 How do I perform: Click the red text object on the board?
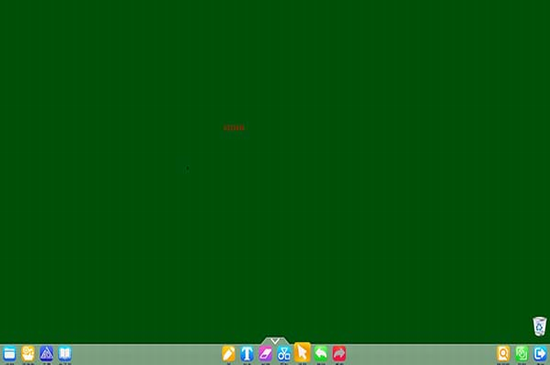[x=234, y=127]
